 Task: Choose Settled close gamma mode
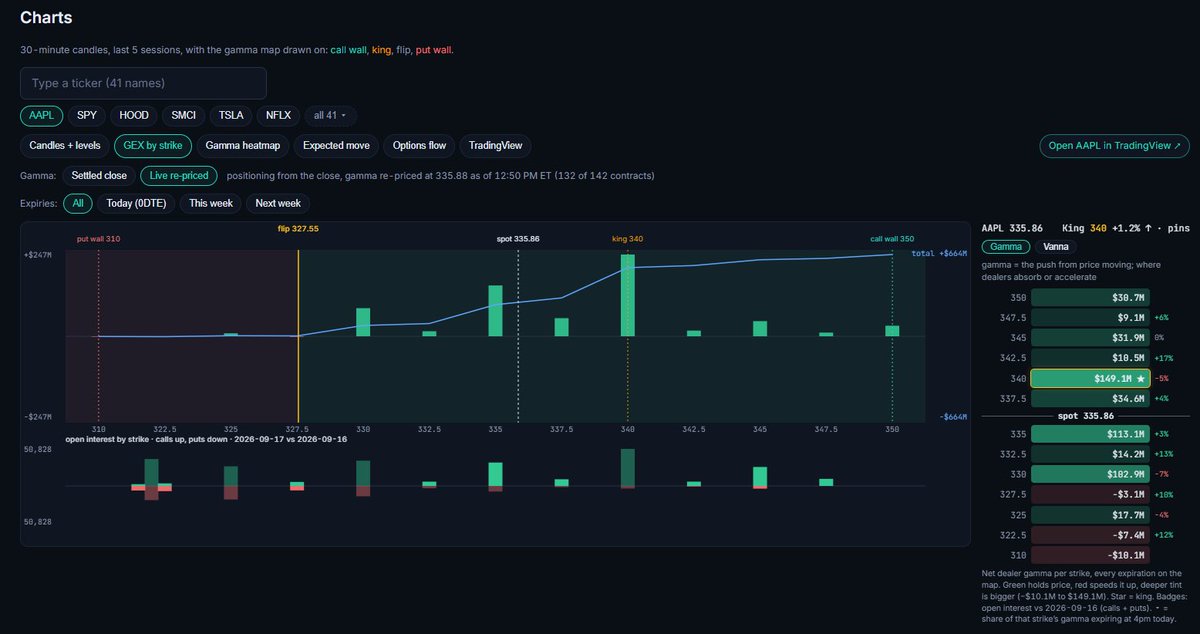[x=99, y=175]
